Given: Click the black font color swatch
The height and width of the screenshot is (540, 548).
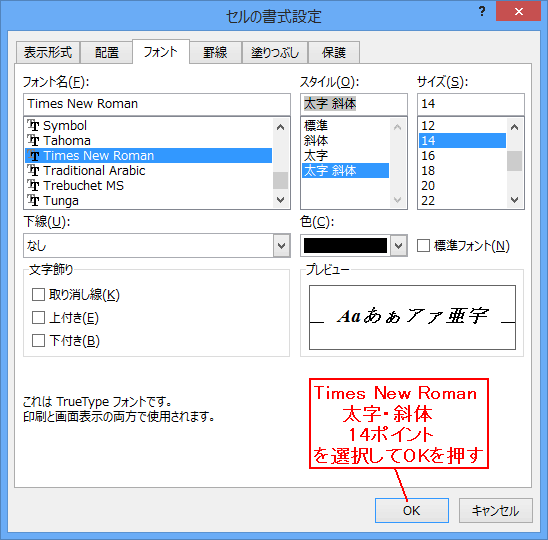Looking at the screenshot, I should [345, 246].
